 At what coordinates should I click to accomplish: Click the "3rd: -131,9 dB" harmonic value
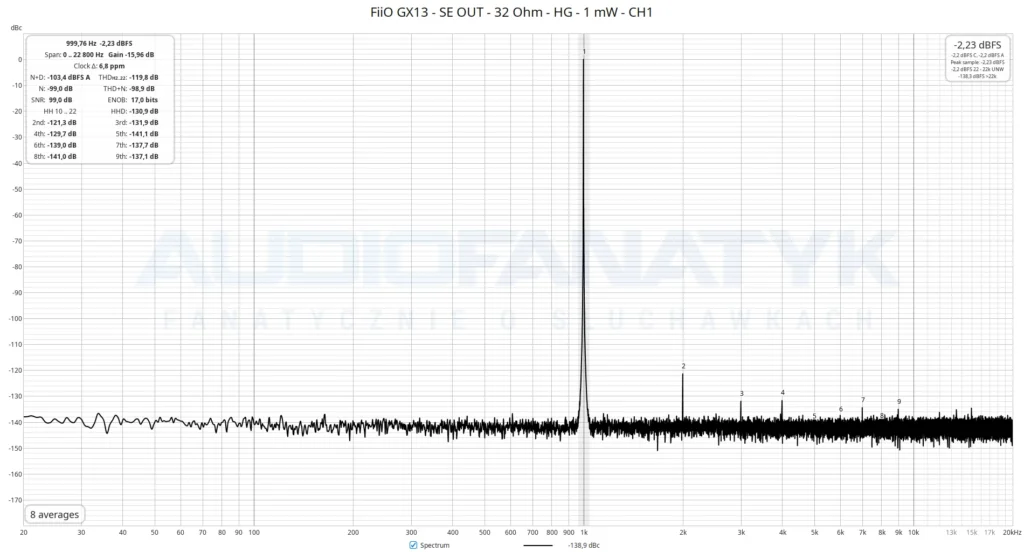[136, 122]
